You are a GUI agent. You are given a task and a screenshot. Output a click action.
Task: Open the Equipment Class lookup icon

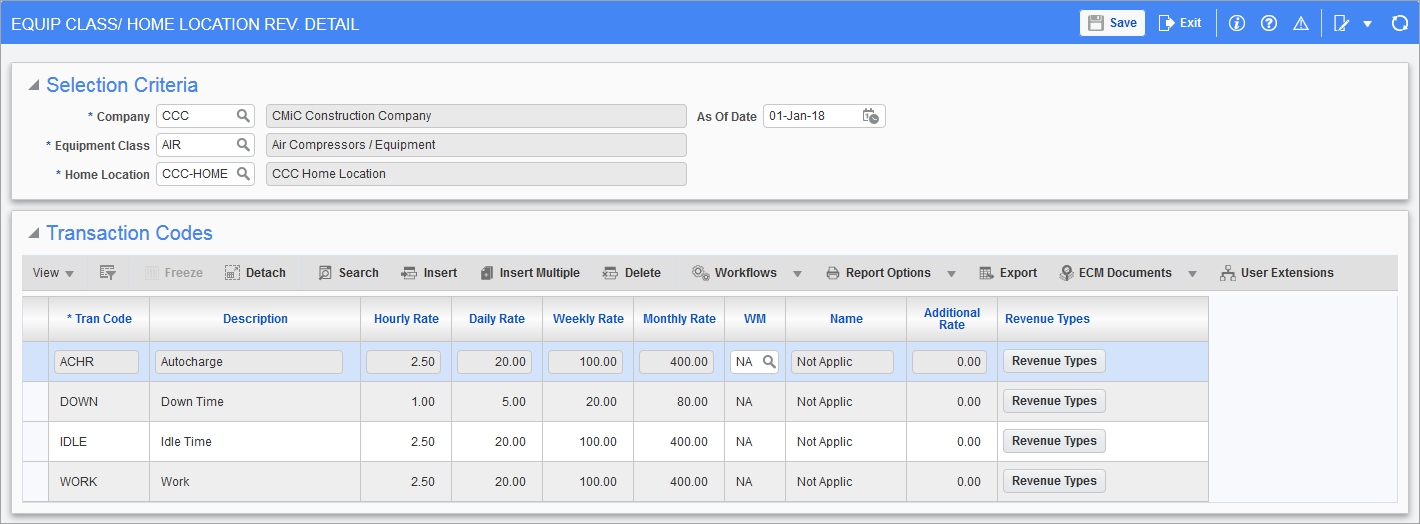point(243,145)
